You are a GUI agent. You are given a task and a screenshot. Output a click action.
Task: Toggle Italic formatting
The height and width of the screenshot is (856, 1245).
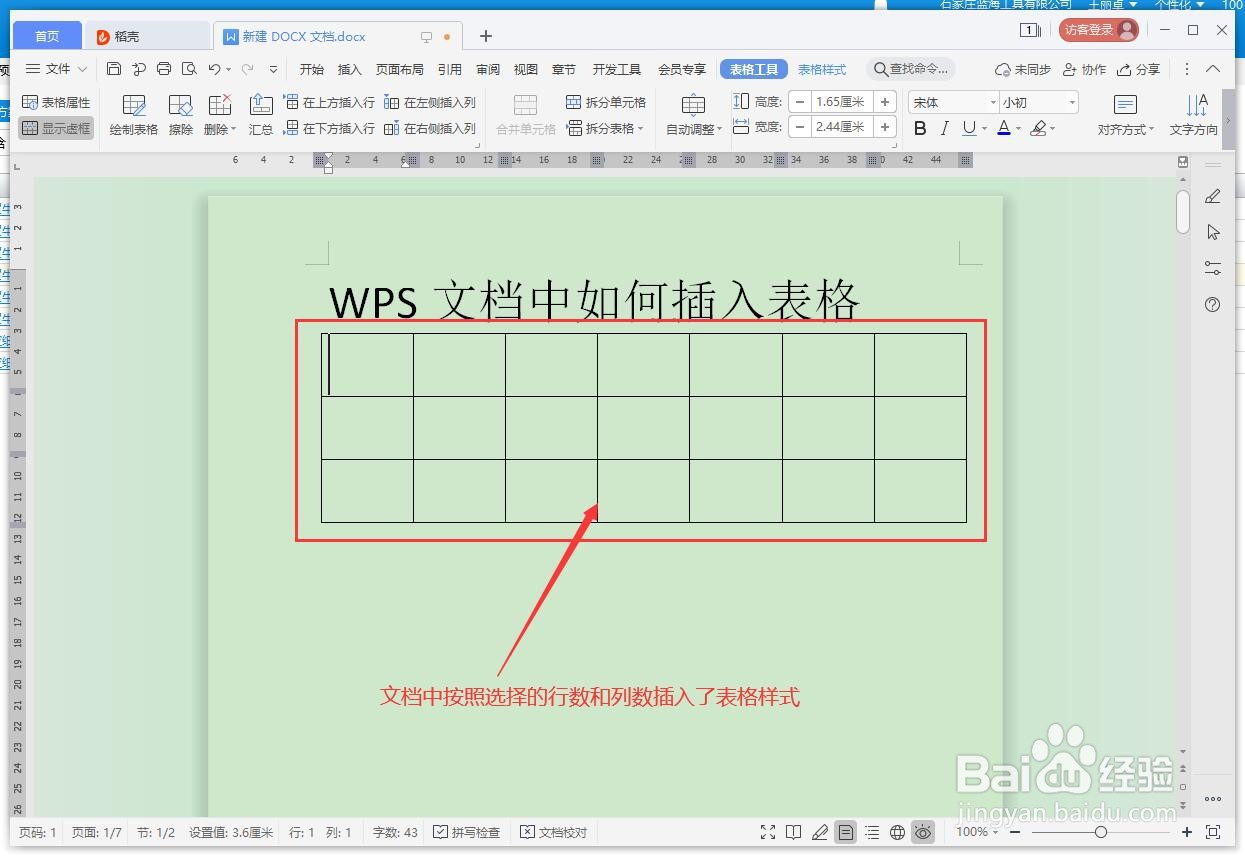click(944, 128)
